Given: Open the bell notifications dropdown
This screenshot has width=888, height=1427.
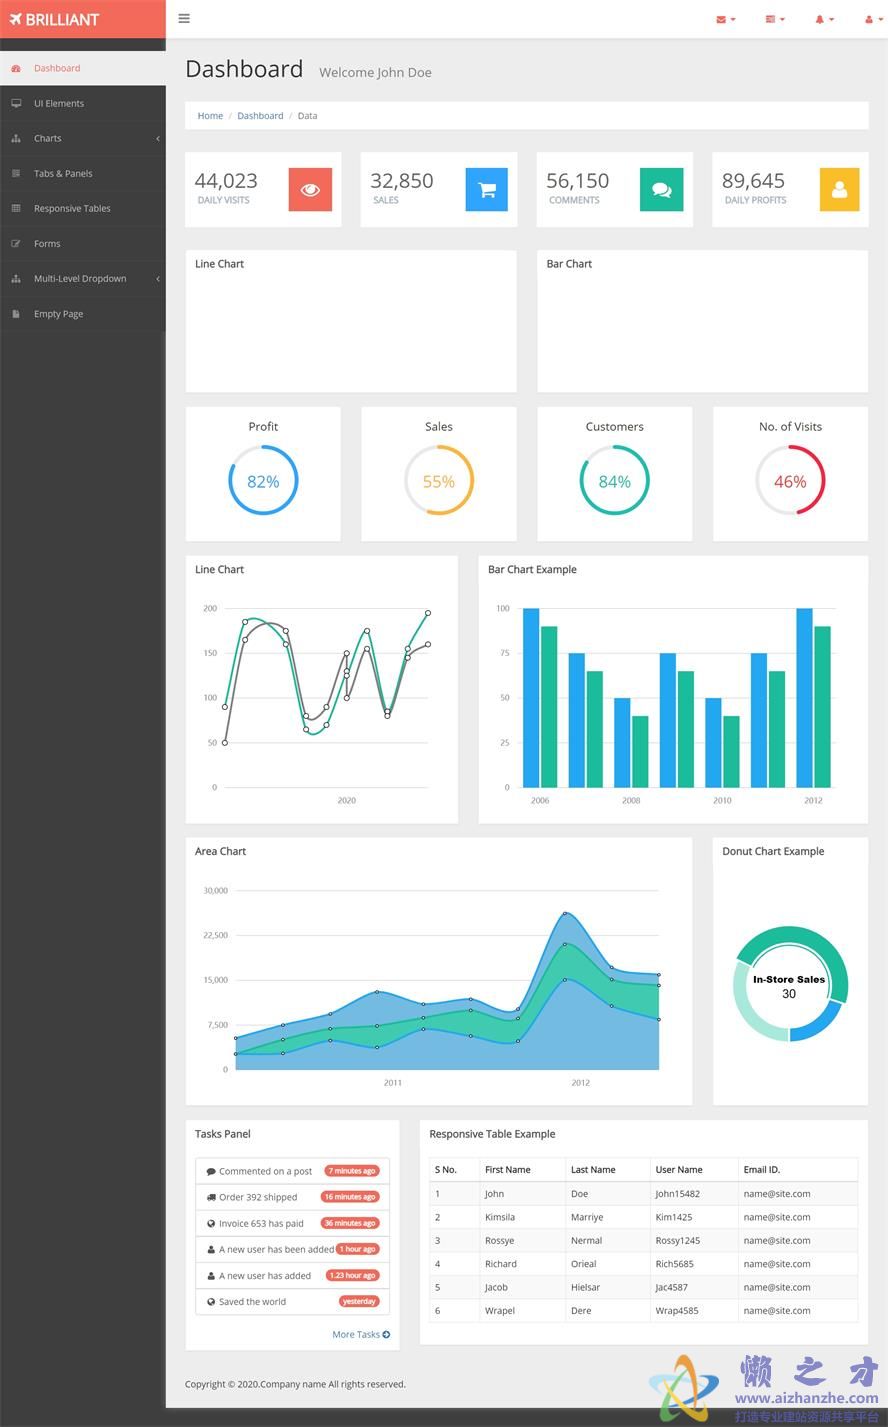Looking at the screenshot, I should [824, 19].
